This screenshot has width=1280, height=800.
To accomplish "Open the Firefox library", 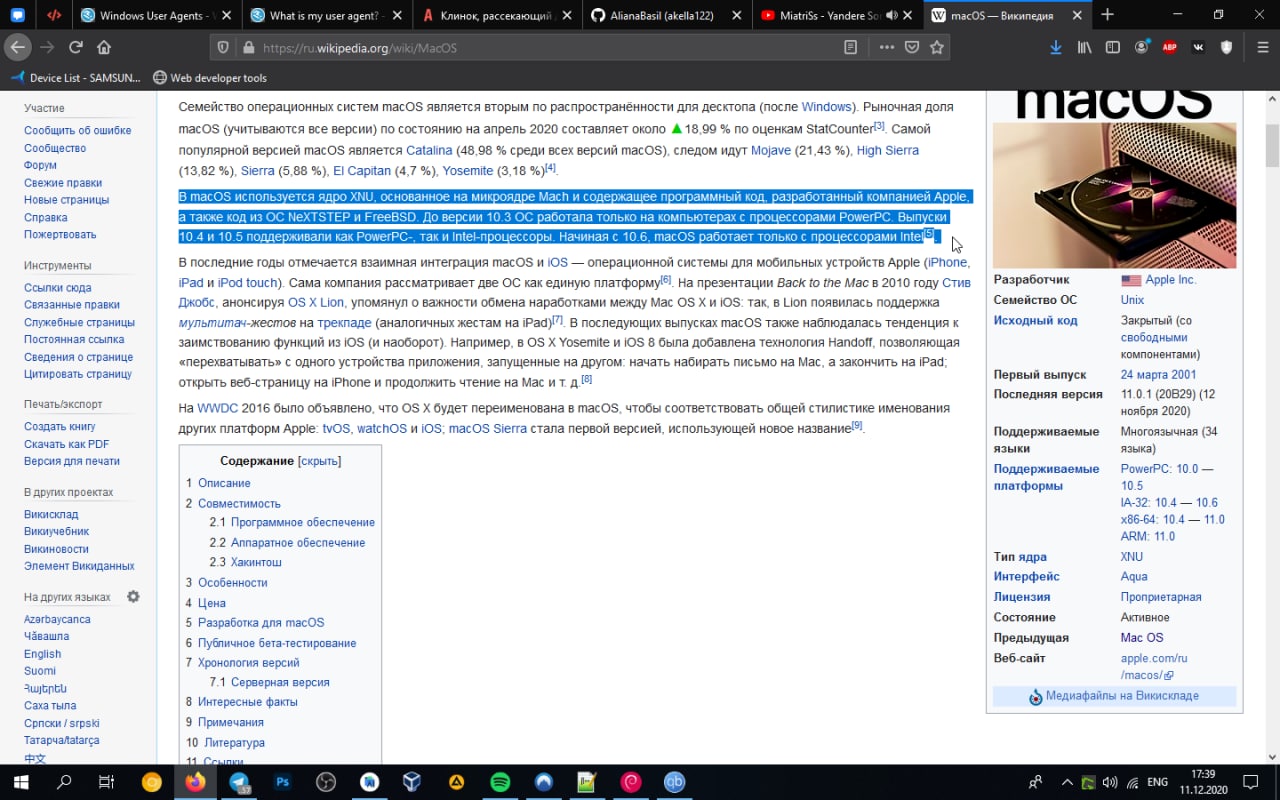I will (x=1084, y=47).
